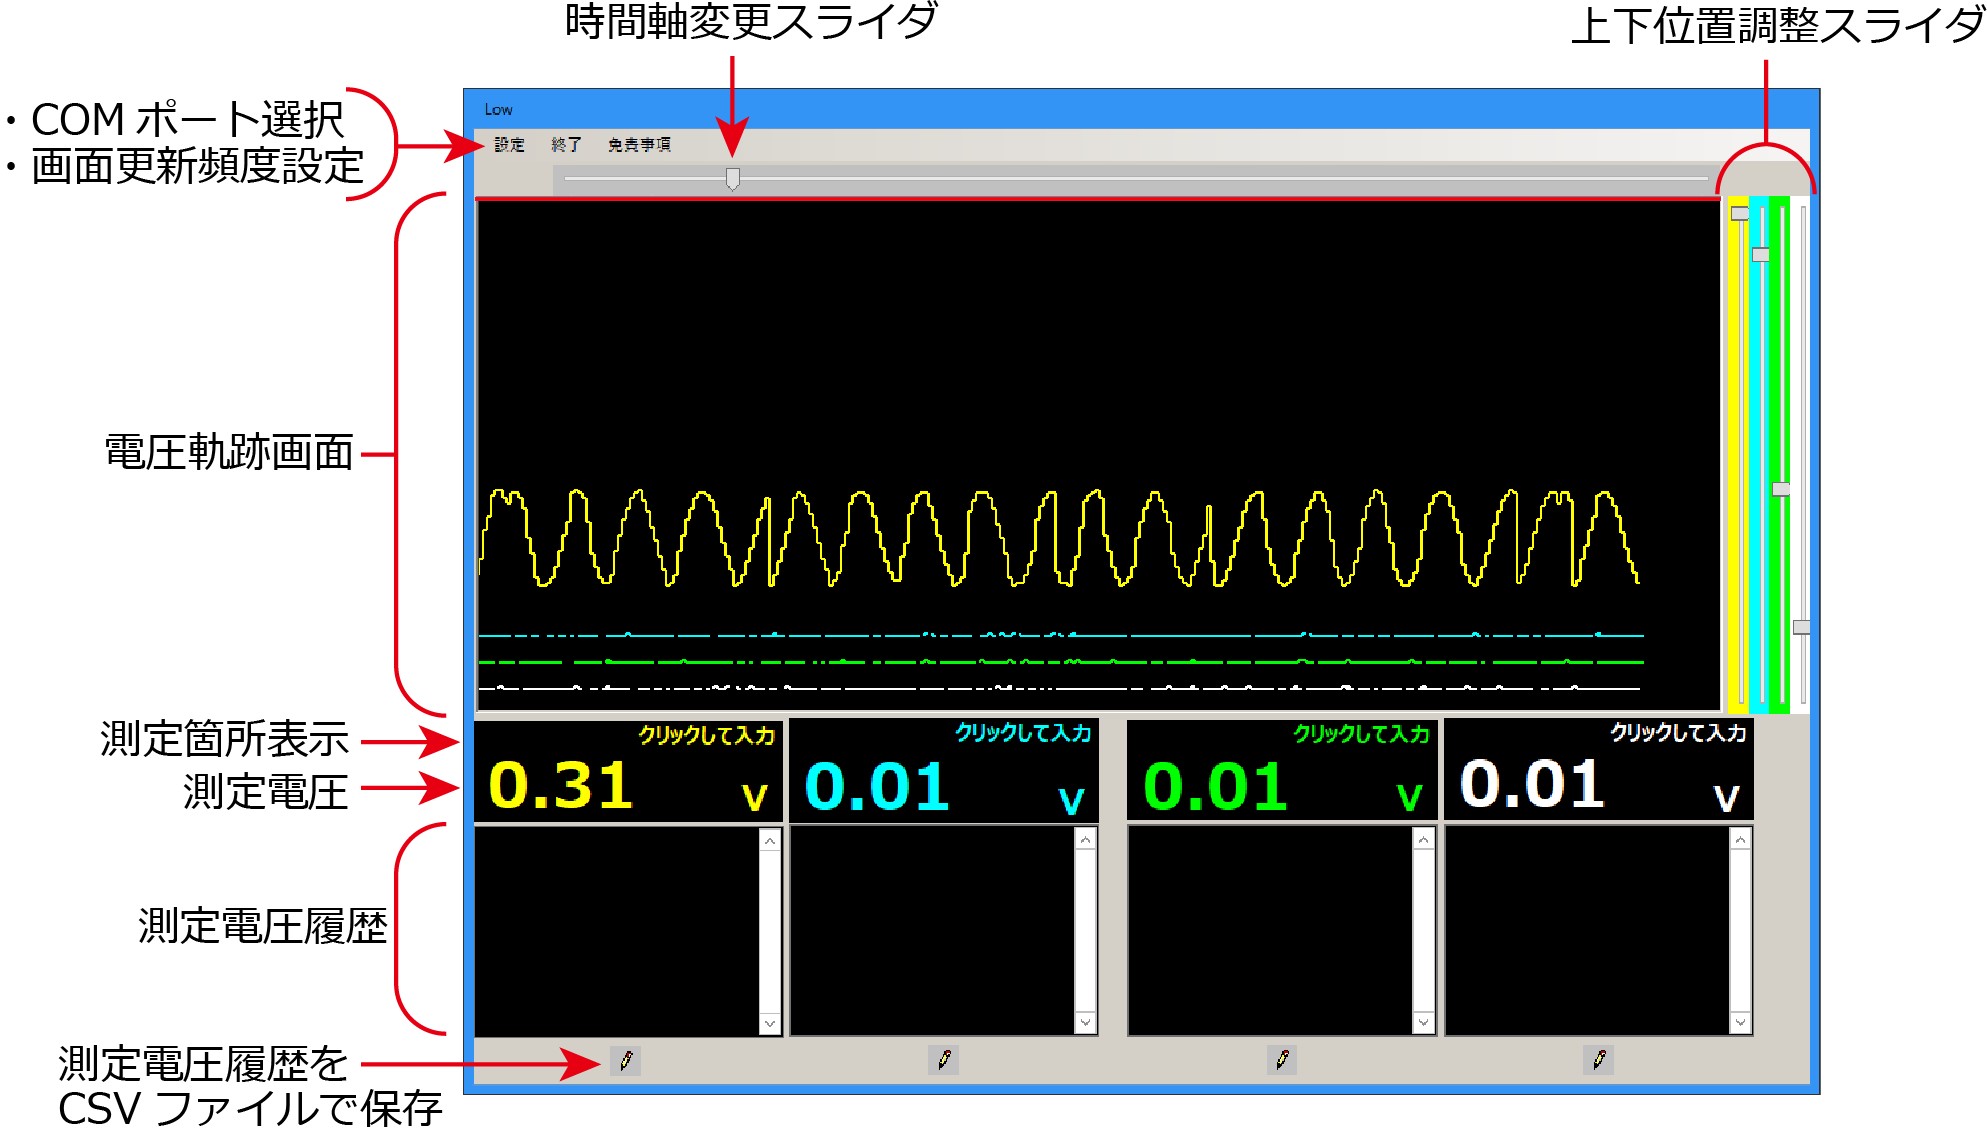
Task: Click down arrow of white channel history scrollbar
Action: (x=1740, y=1022)
